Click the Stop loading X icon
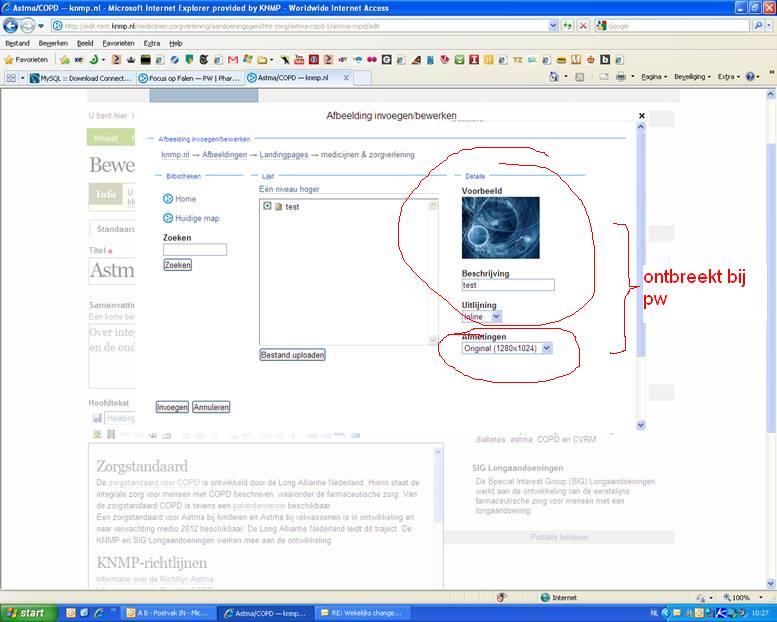Image resolution: width=777 pixels, height=622 pixels. pyautogui.click(x=583, y=26)
